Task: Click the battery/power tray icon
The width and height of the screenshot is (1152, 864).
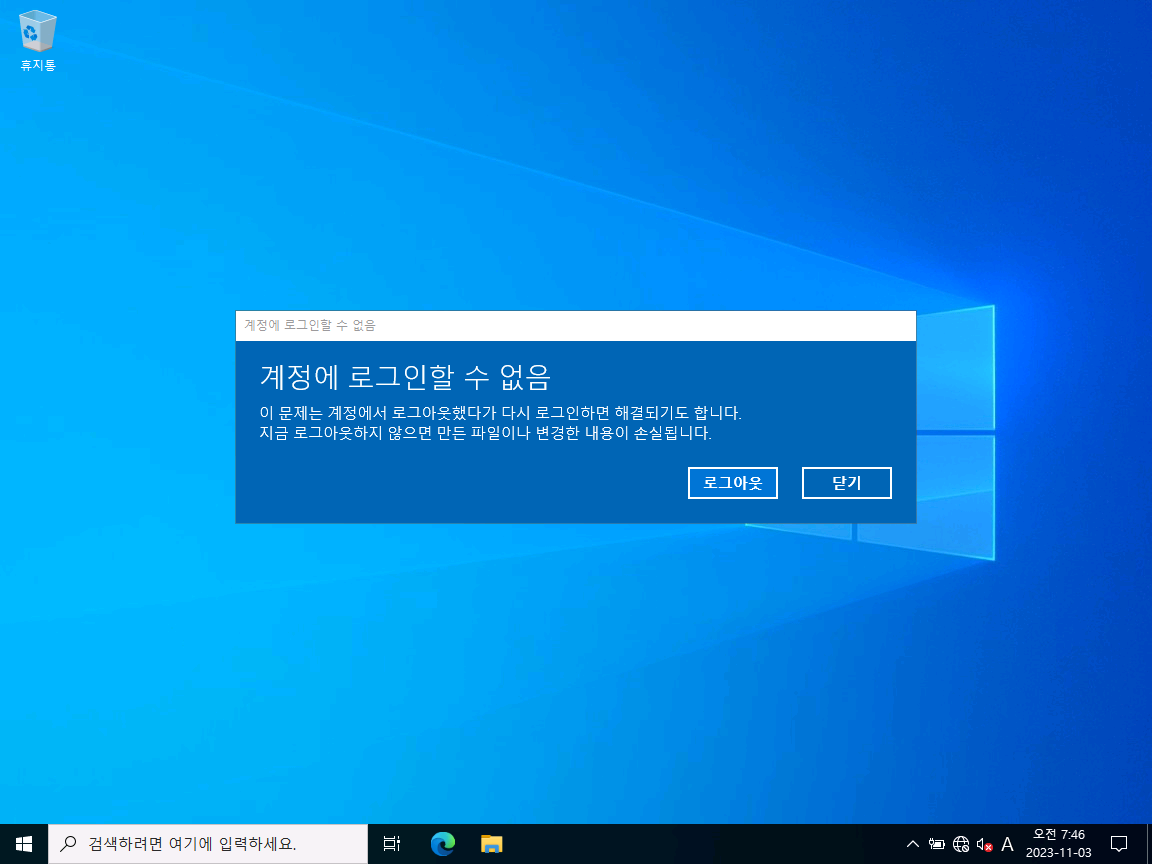Action: [937, 844]
